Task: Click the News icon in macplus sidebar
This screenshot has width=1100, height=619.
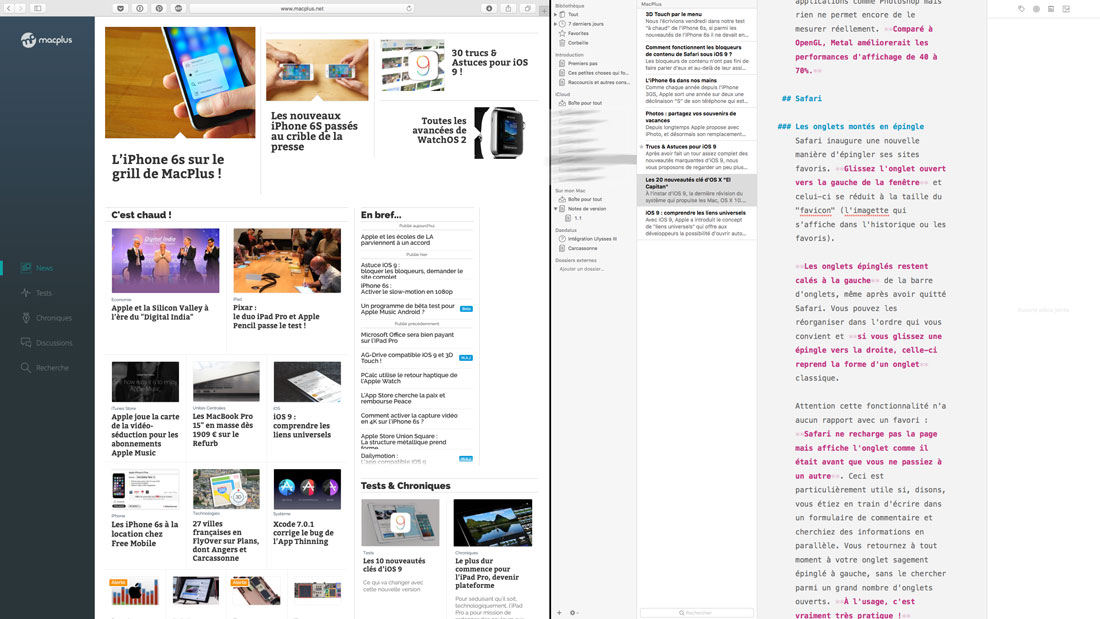Action: point(26,267)
